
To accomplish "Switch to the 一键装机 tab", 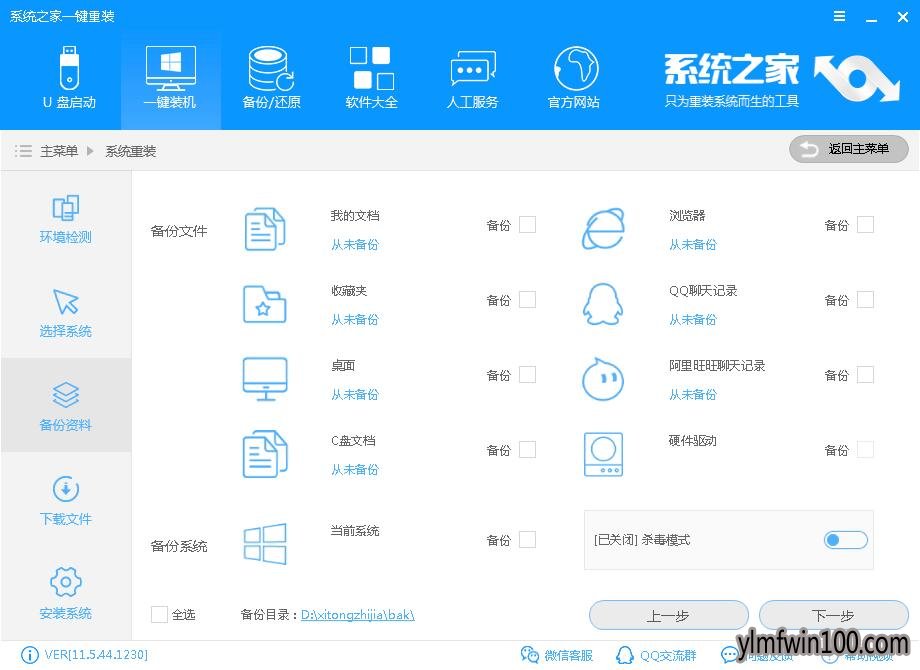I will click(170, 78).
